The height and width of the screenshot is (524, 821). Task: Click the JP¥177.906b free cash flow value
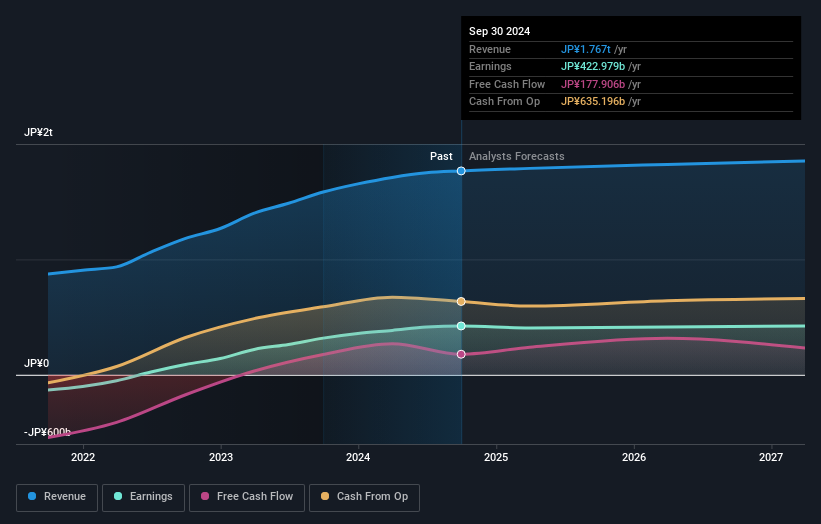pos(593,84)
